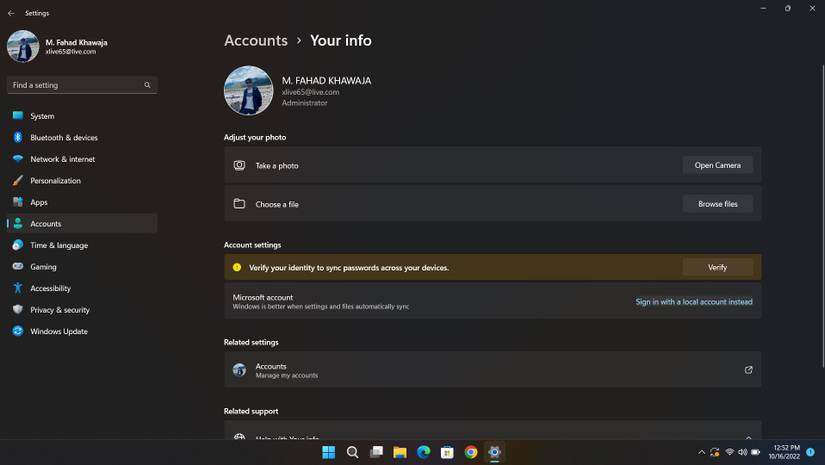Click the battery icon in the system tray

click(756, 452)
